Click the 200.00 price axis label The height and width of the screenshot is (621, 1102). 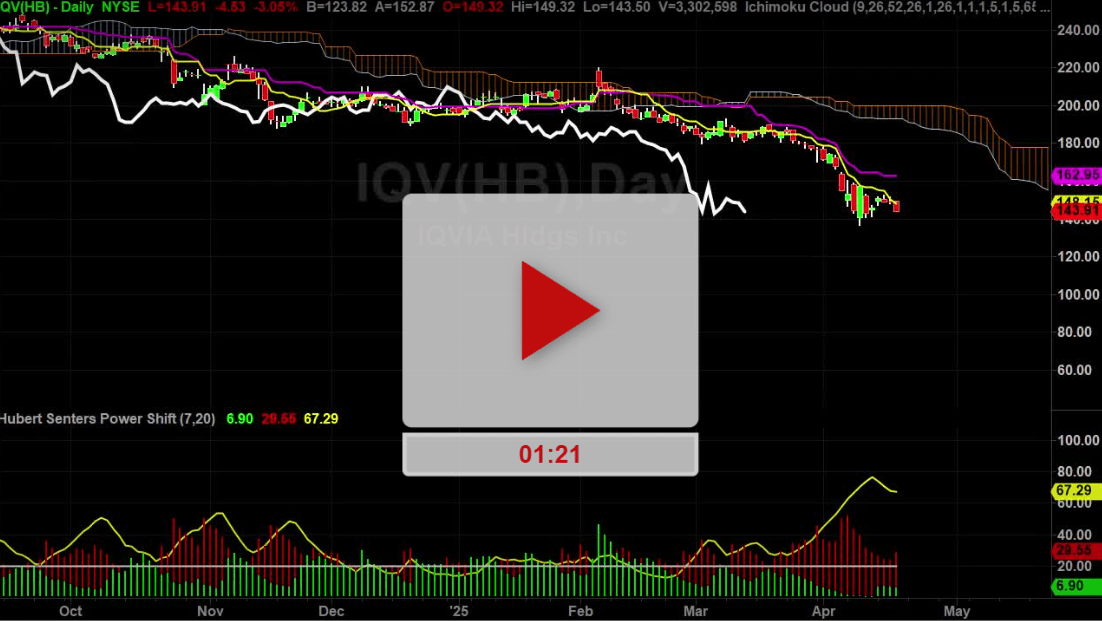[x=1078, y=105]
